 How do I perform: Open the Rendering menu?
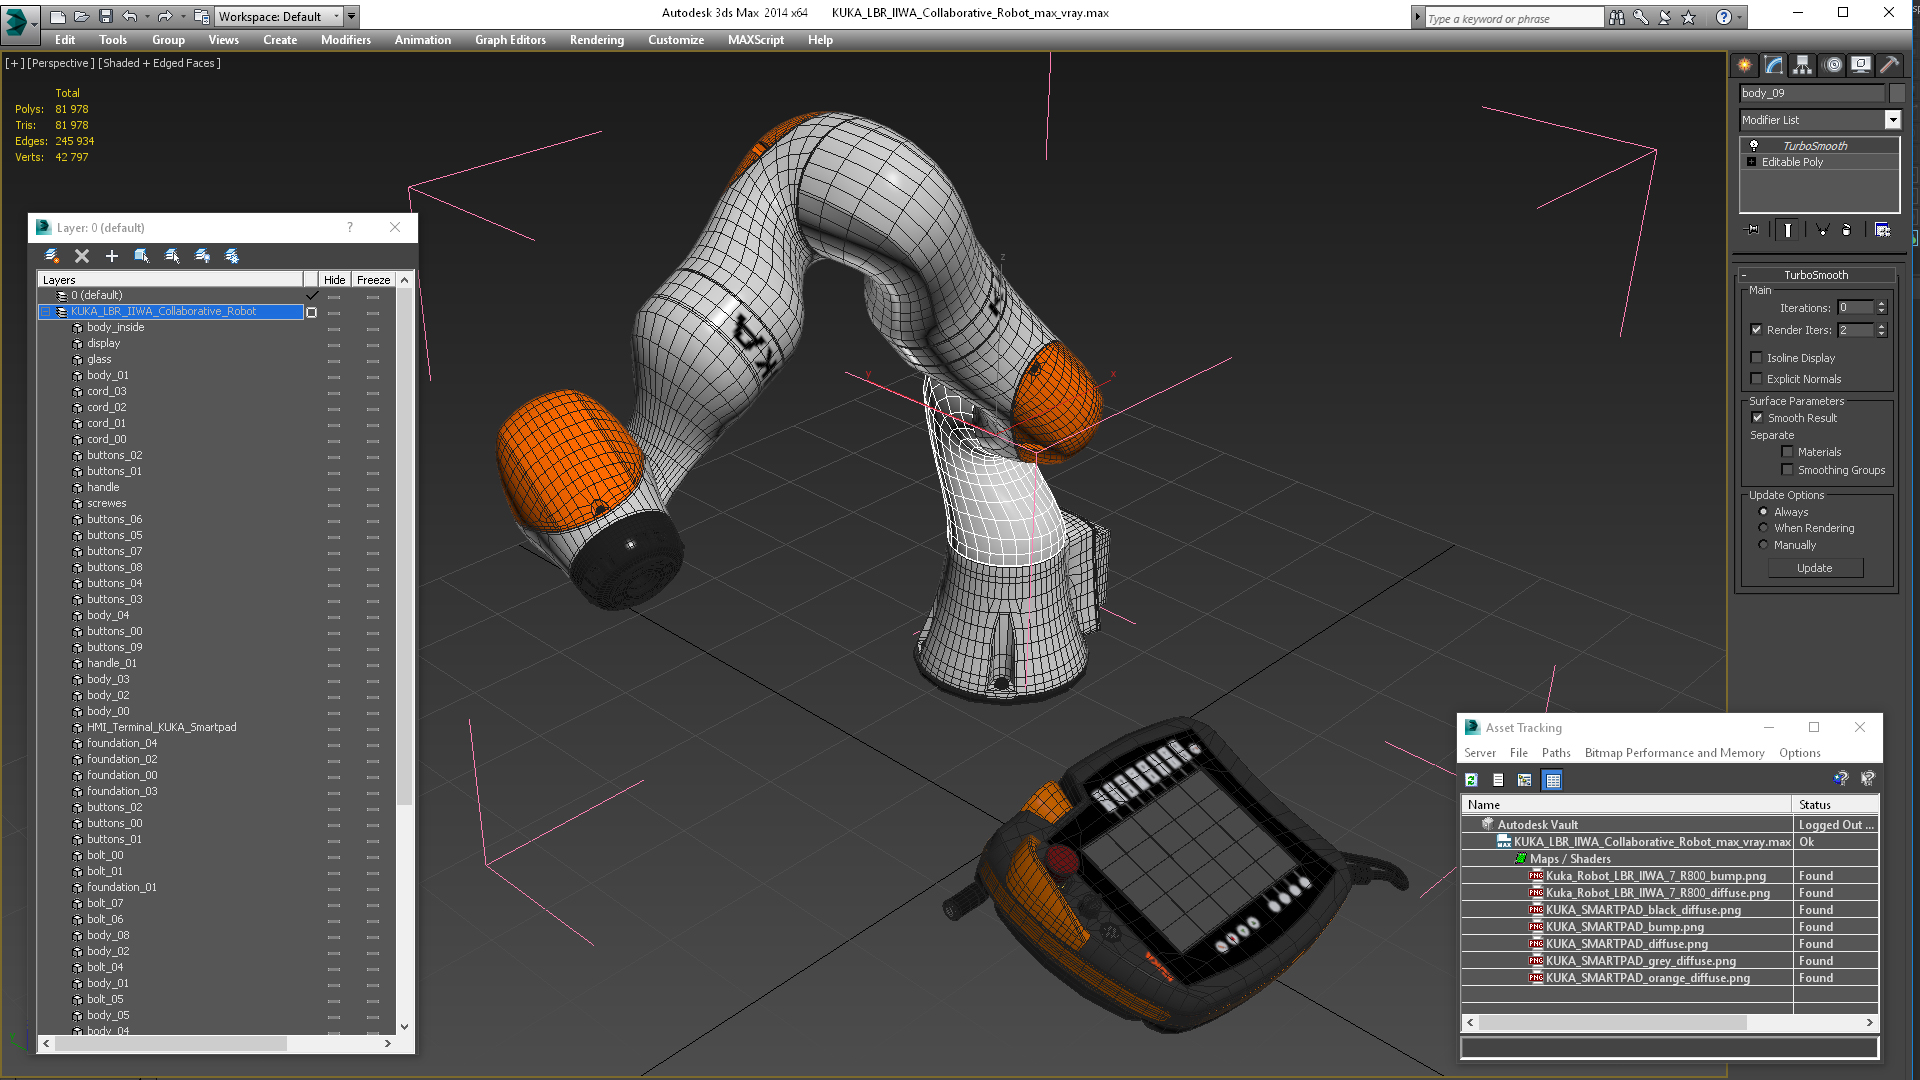click(596, 40)
